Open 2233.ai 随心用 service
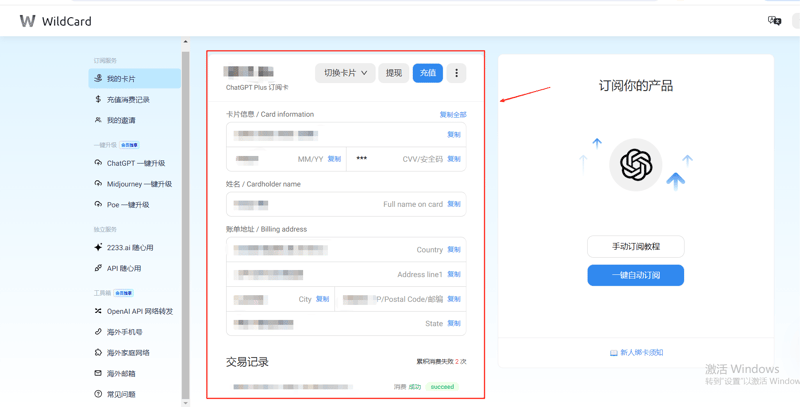This screenshot has width=800, height=407. (x=130, y=247)
